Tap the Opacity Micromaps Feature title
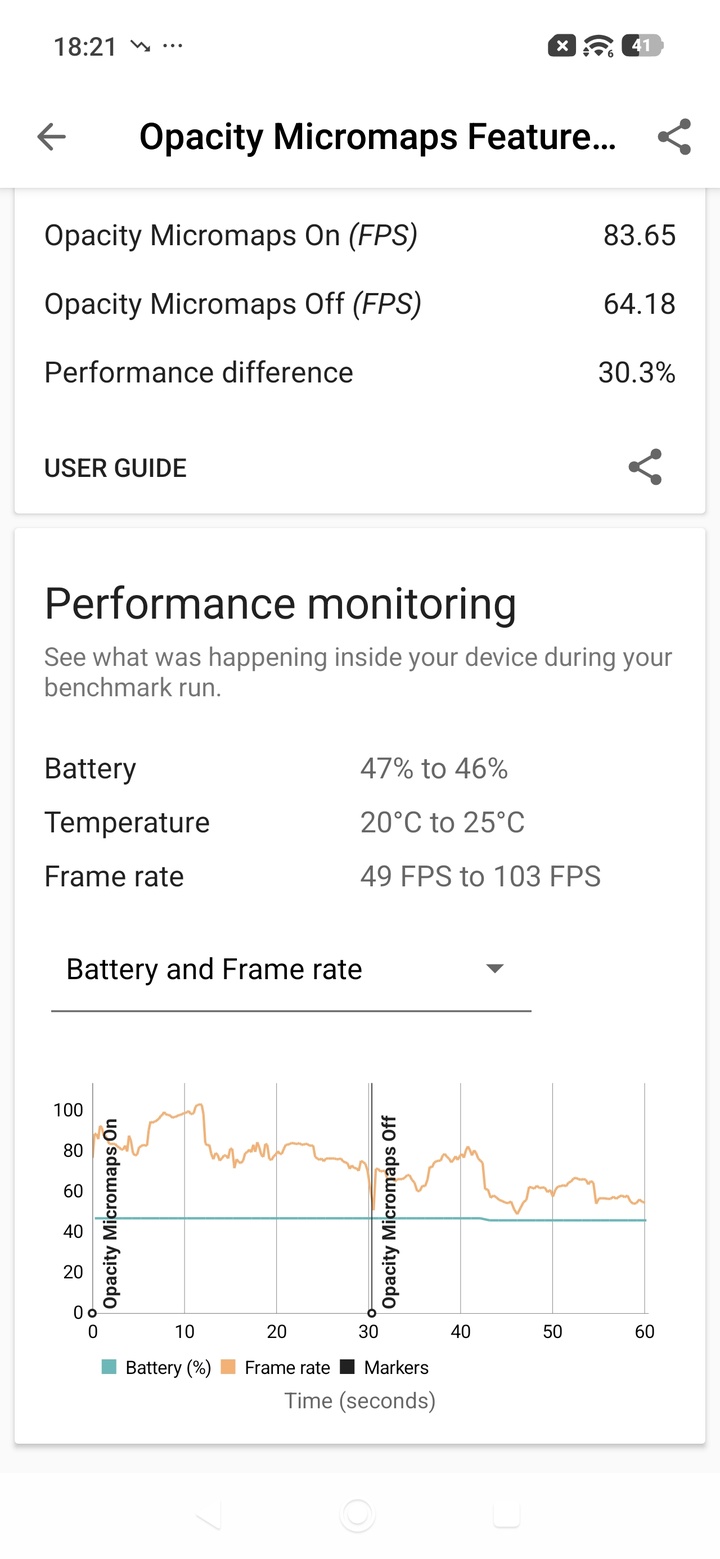720x1559 pixels. pyautogui.click(x=377, y=137)
